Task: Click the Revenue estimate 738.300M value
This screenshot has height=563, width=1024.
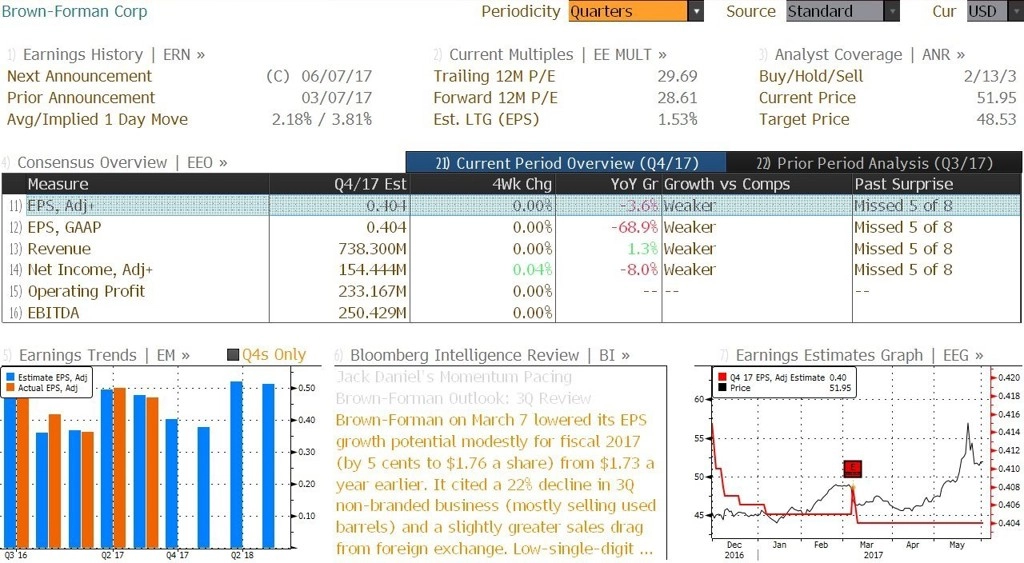Action: tap(372, 249)
